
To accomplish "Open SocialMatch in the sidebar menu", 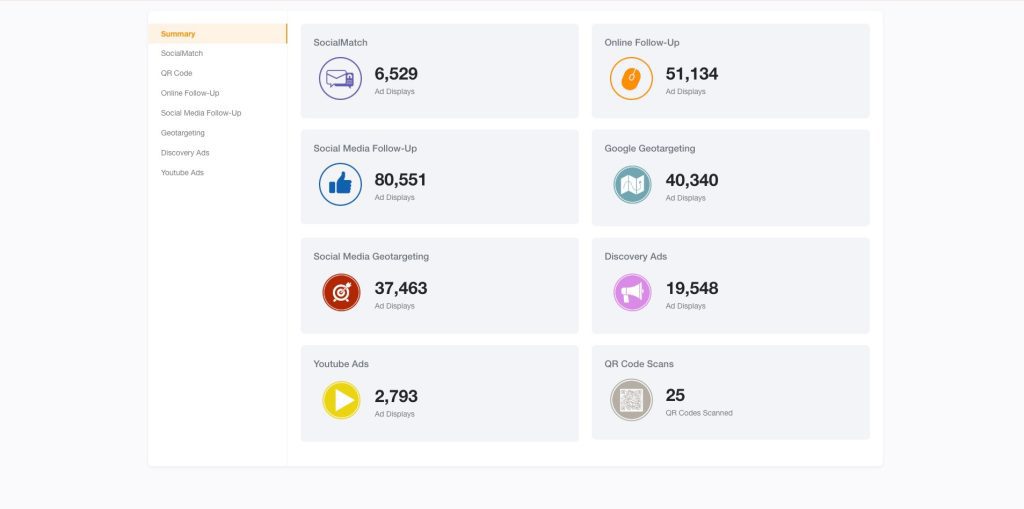I will [x=182, y=53].
